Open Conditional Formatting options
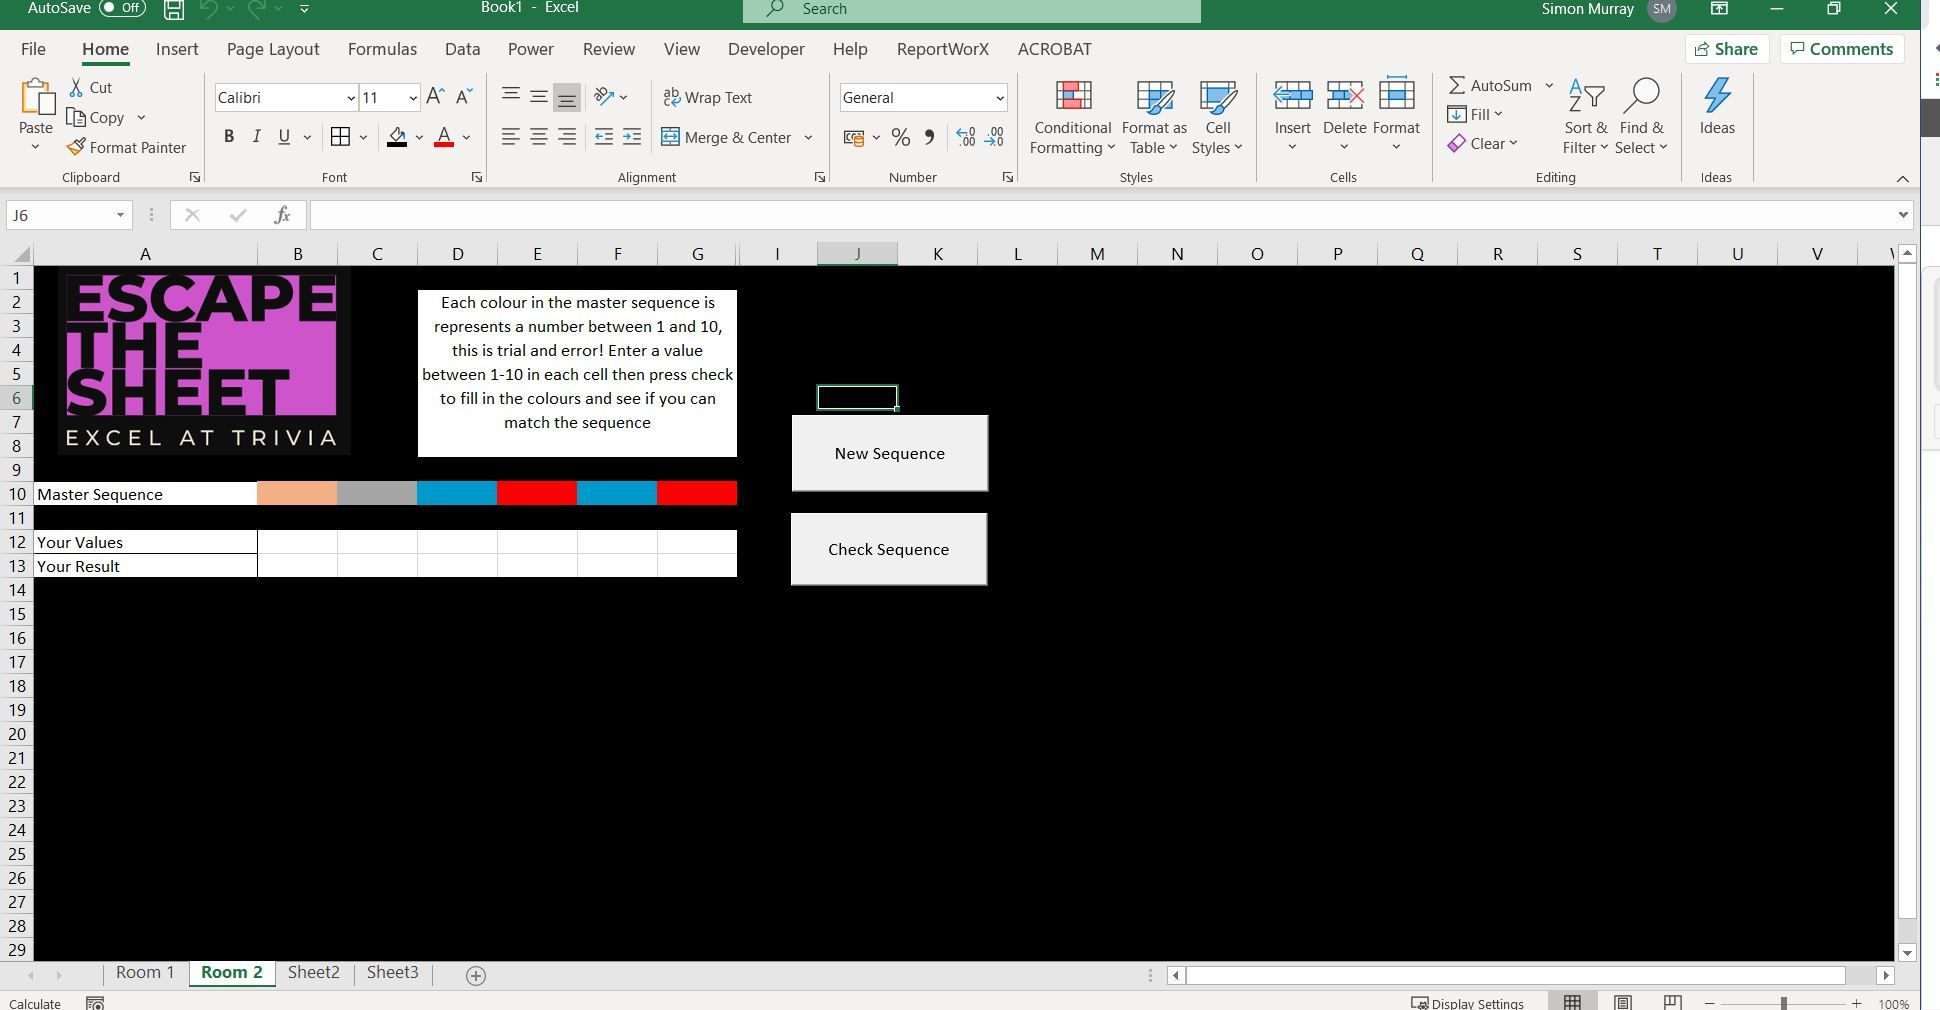 1071,115
